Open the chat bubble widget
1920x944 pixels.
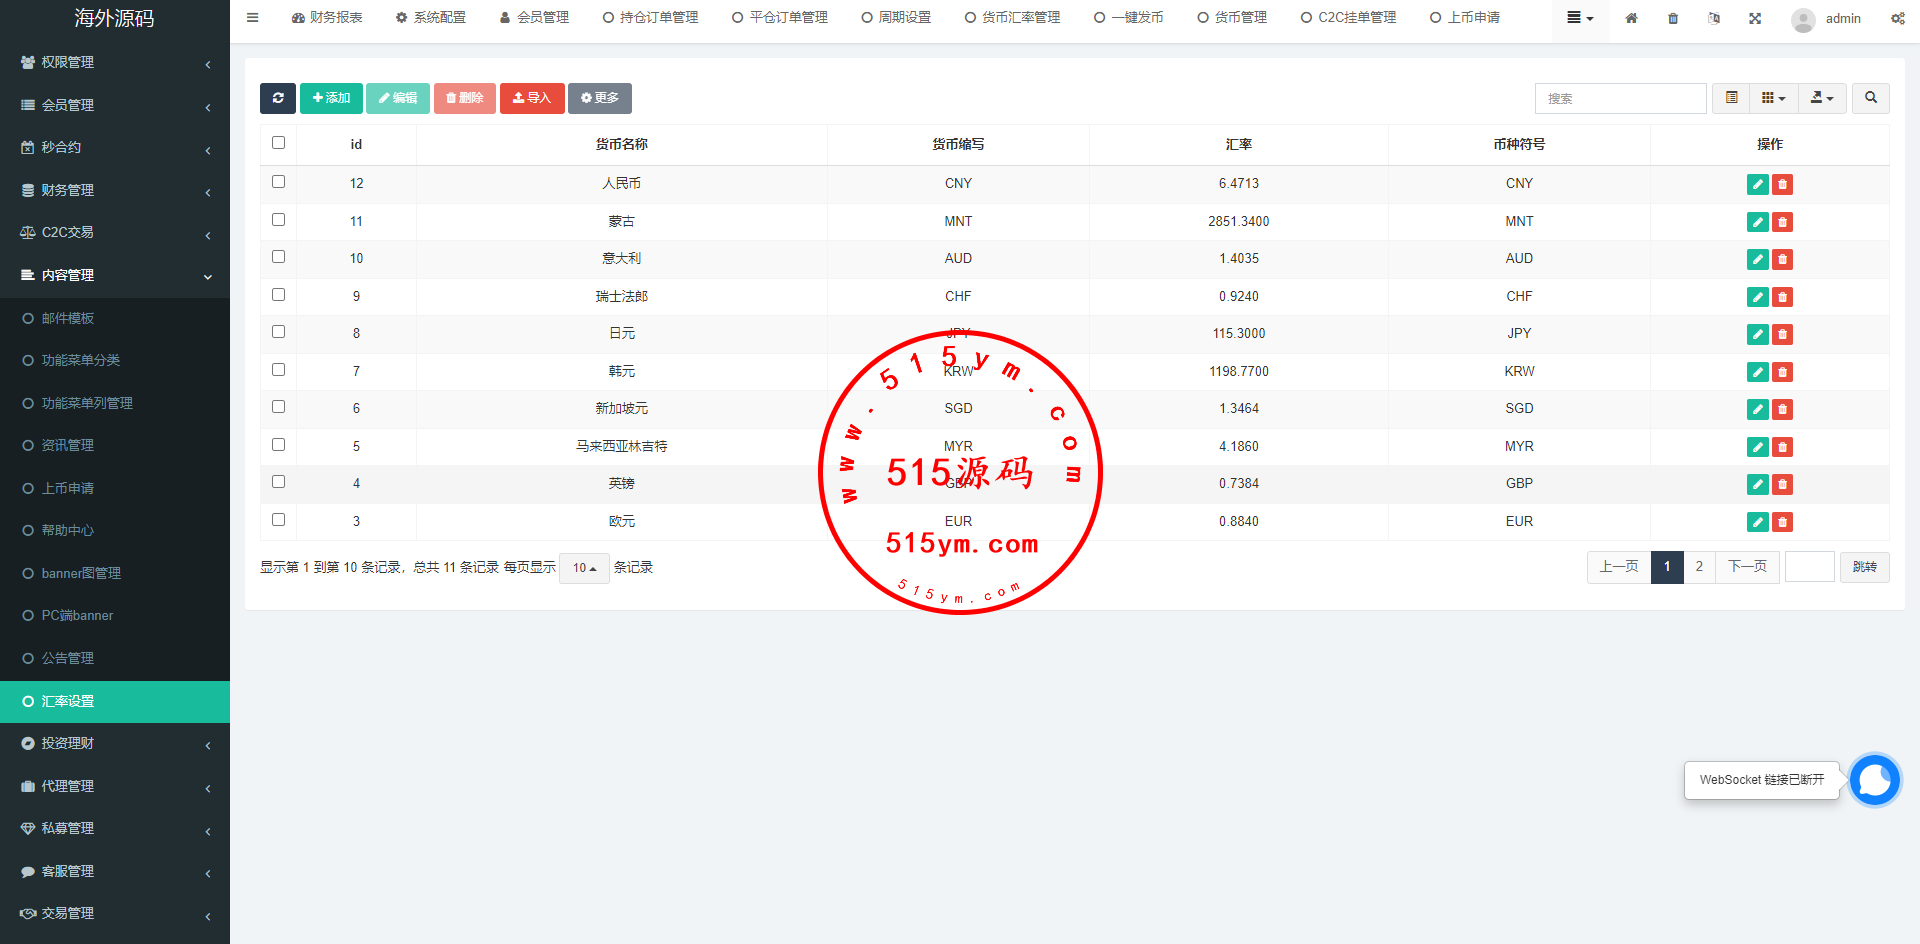point(1874,780)
